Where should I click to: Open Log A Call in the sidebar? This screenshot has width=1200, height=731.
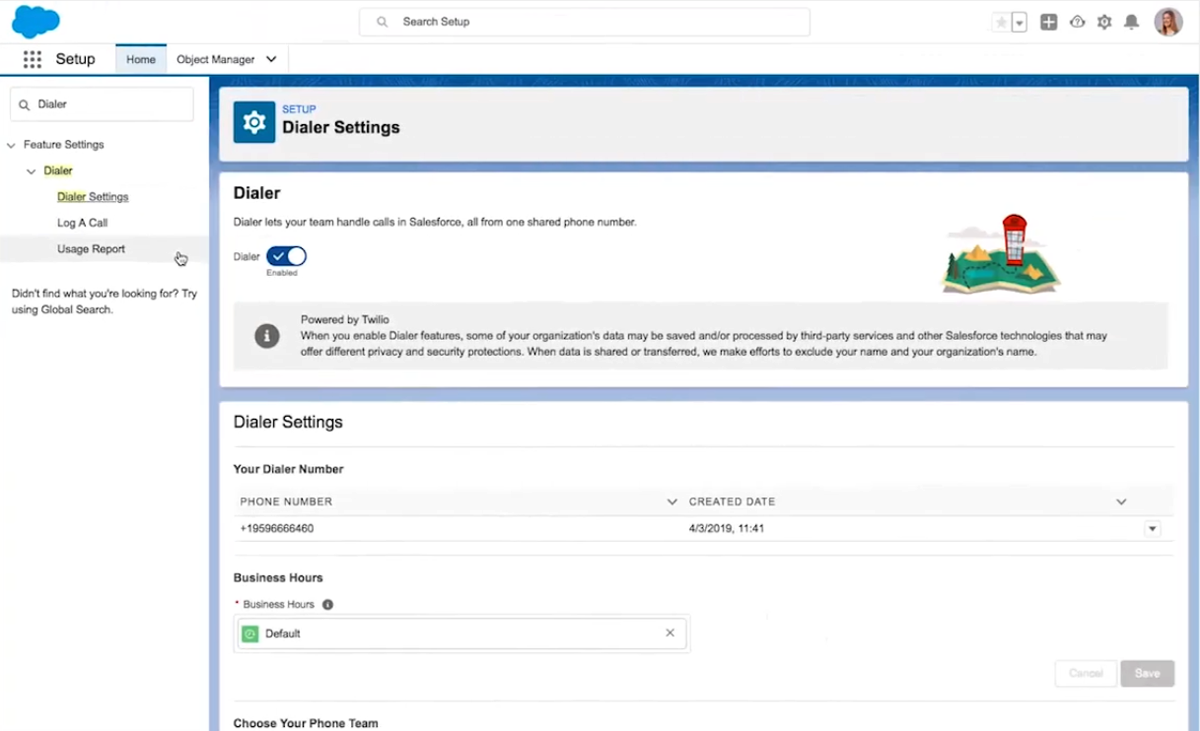(82, 223)
